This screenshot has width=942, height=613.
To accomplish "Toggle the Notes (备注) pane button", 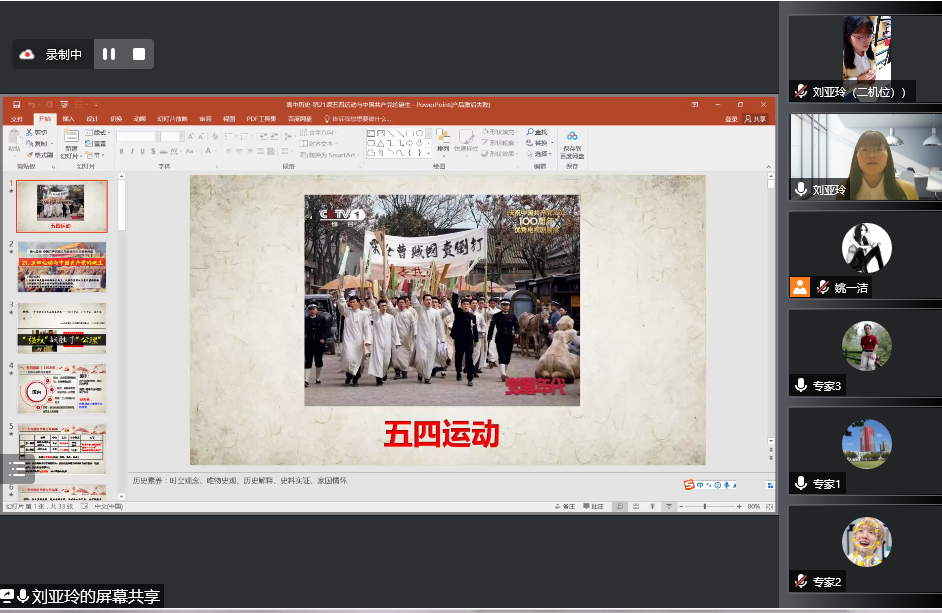I will (x=565, y=507).
